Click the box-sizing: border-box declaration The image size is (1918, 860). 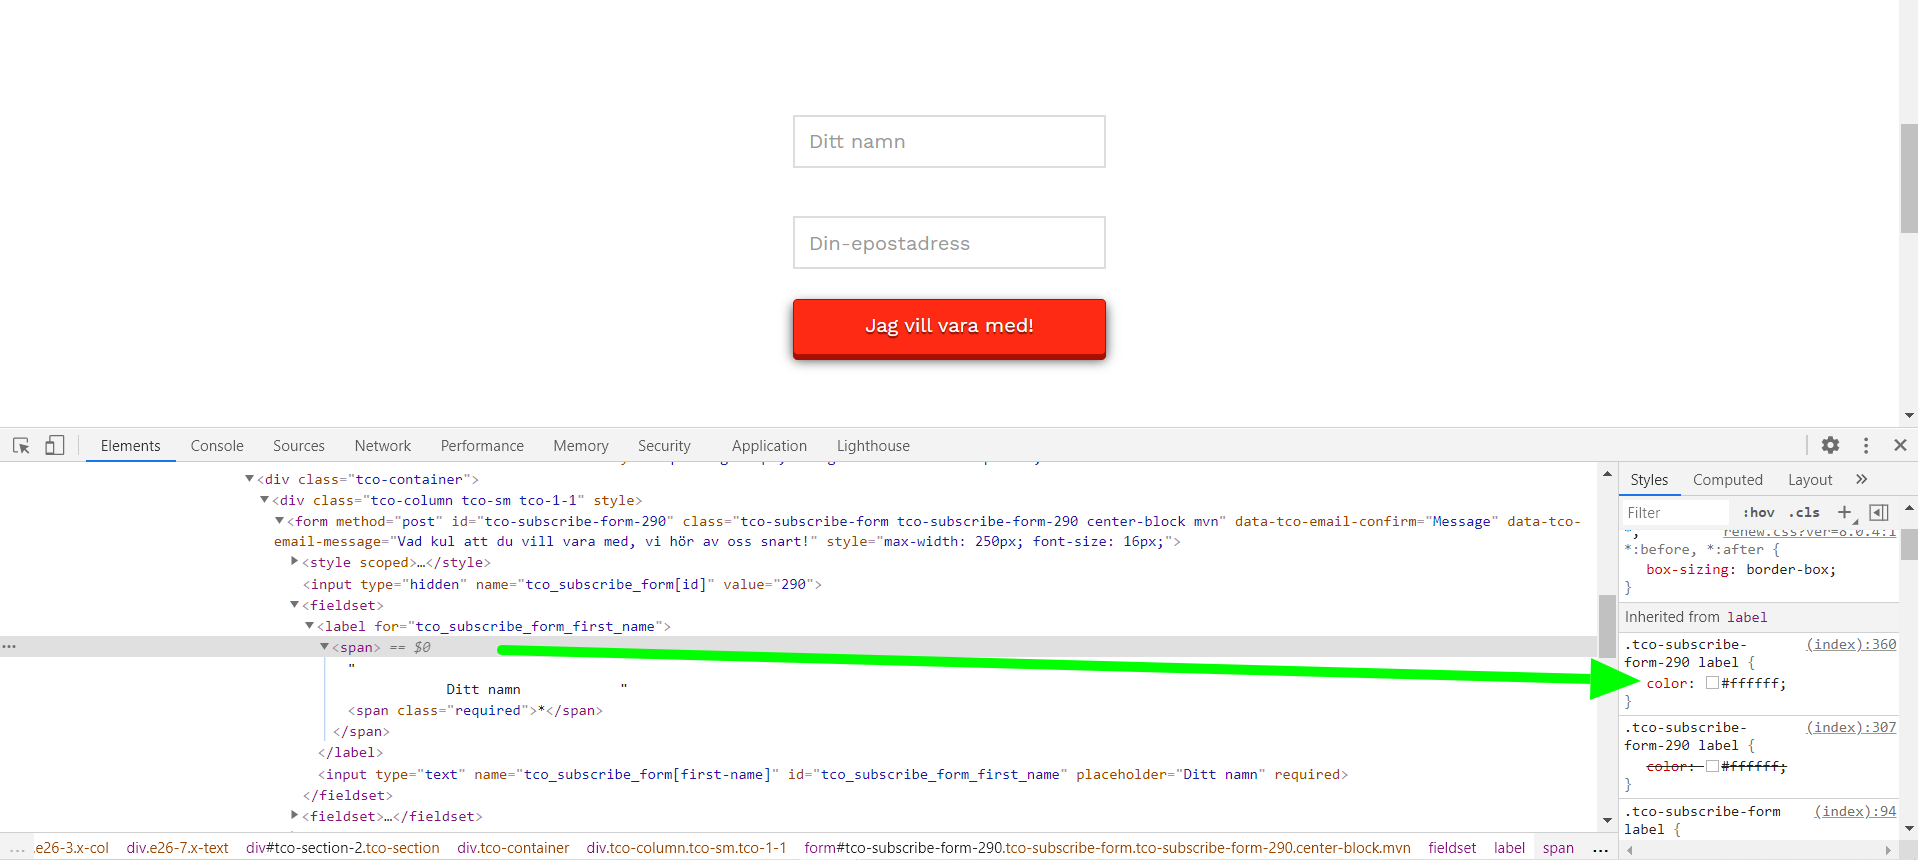point(1741,570)
